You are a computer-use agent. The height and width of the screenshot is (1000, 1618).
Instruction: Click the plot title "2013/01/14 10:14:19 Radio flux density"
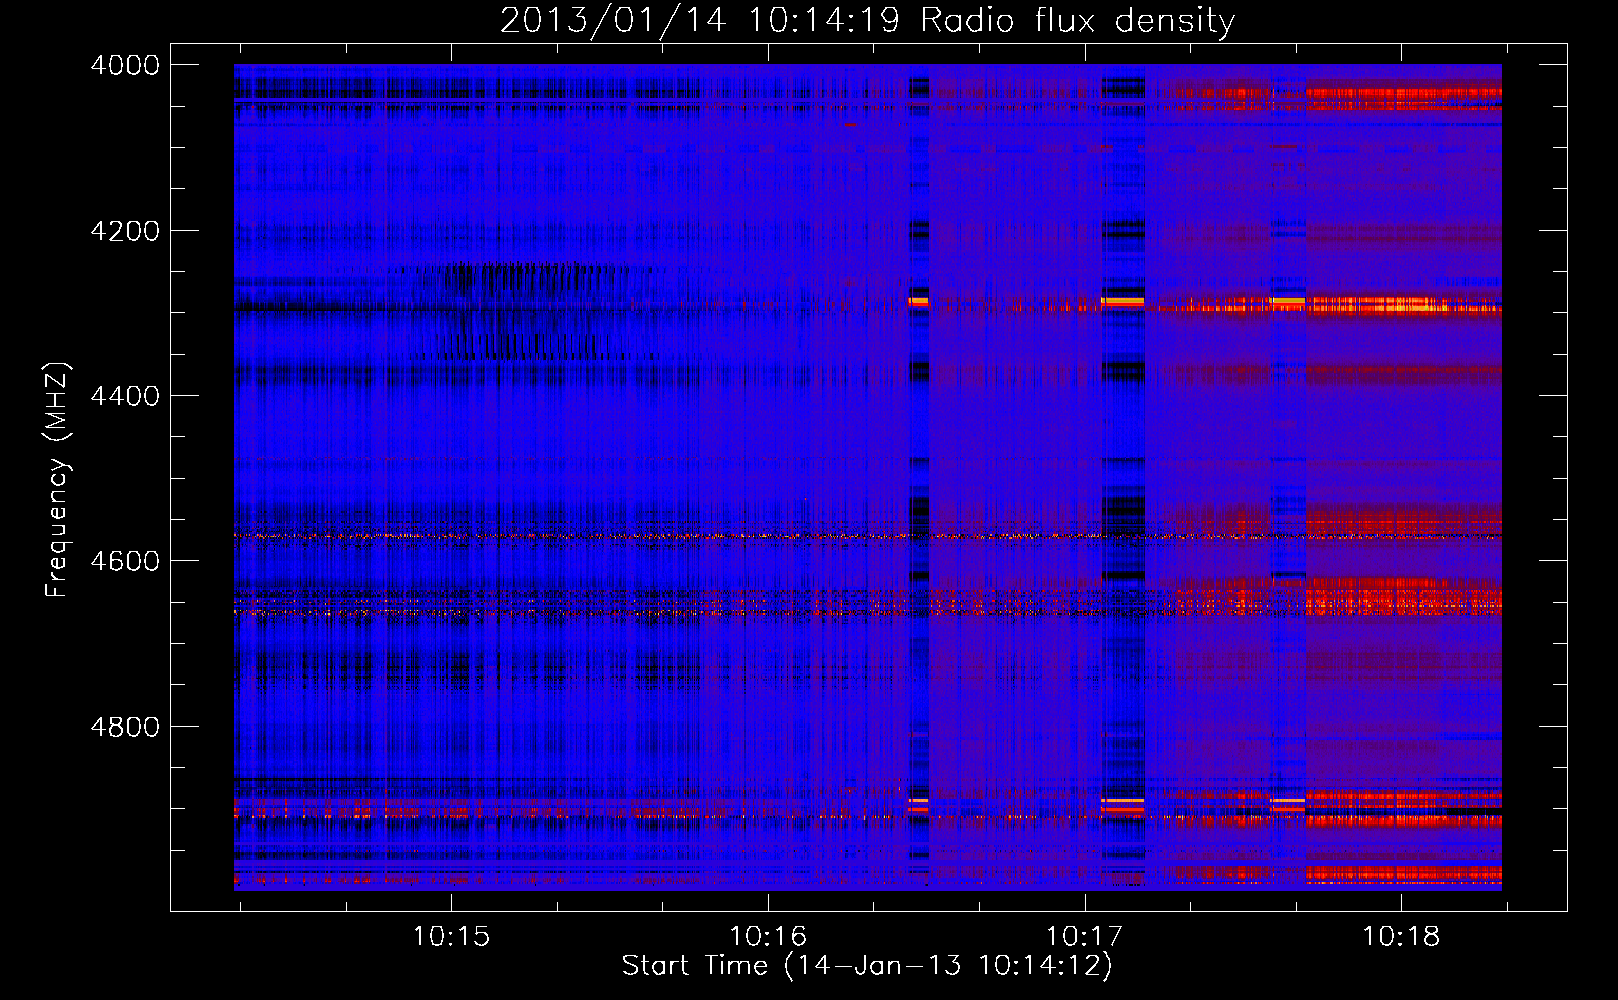tap(867, 20)
